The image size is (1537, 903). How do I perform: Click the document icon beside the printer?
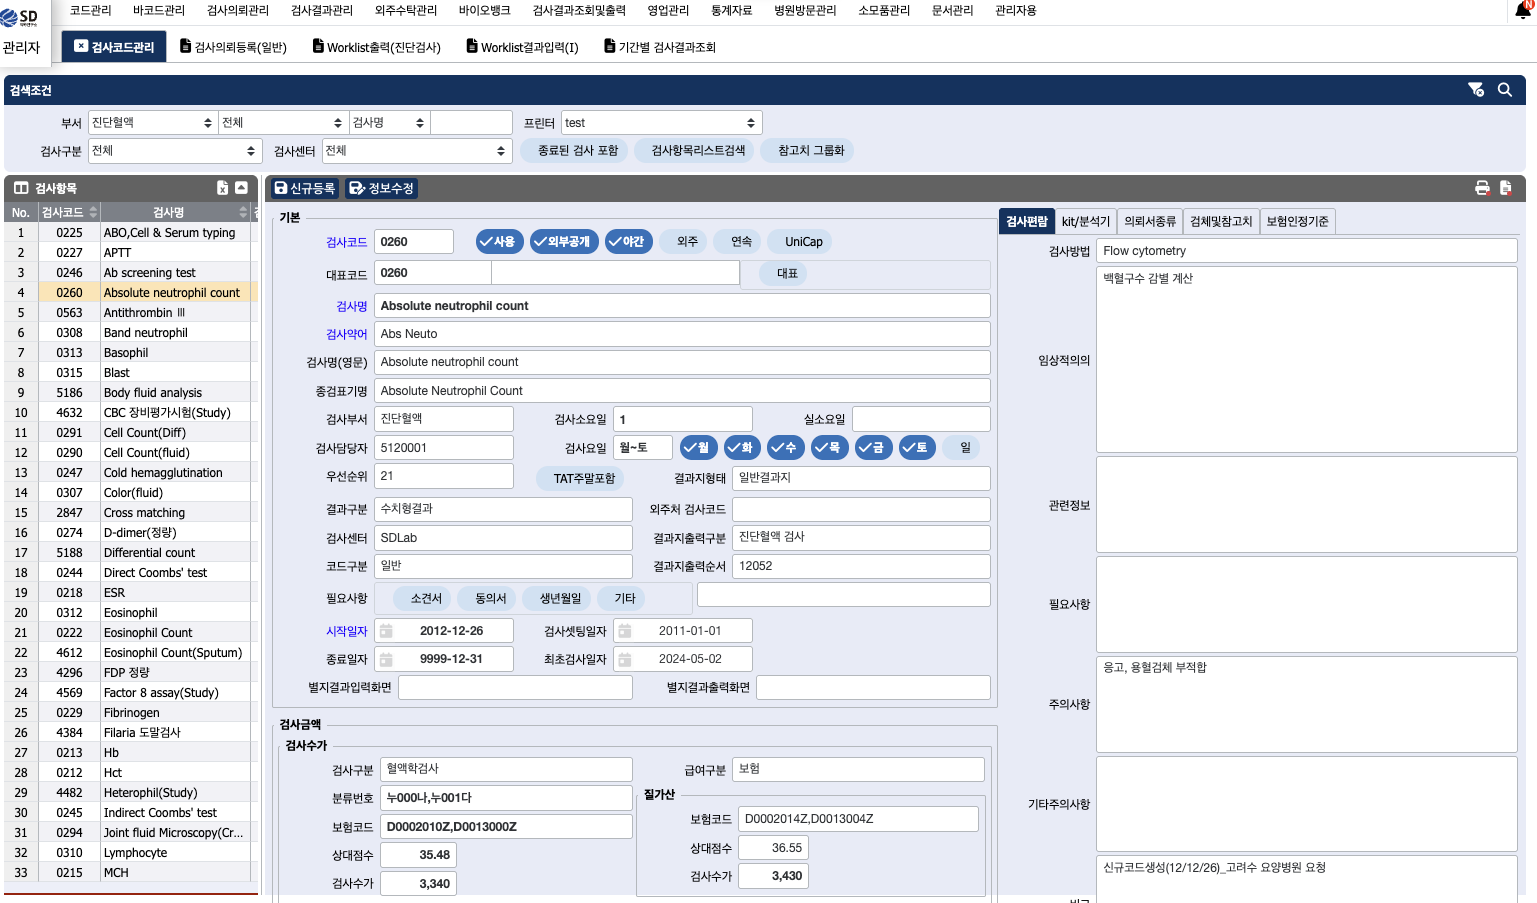point(1506,188)
